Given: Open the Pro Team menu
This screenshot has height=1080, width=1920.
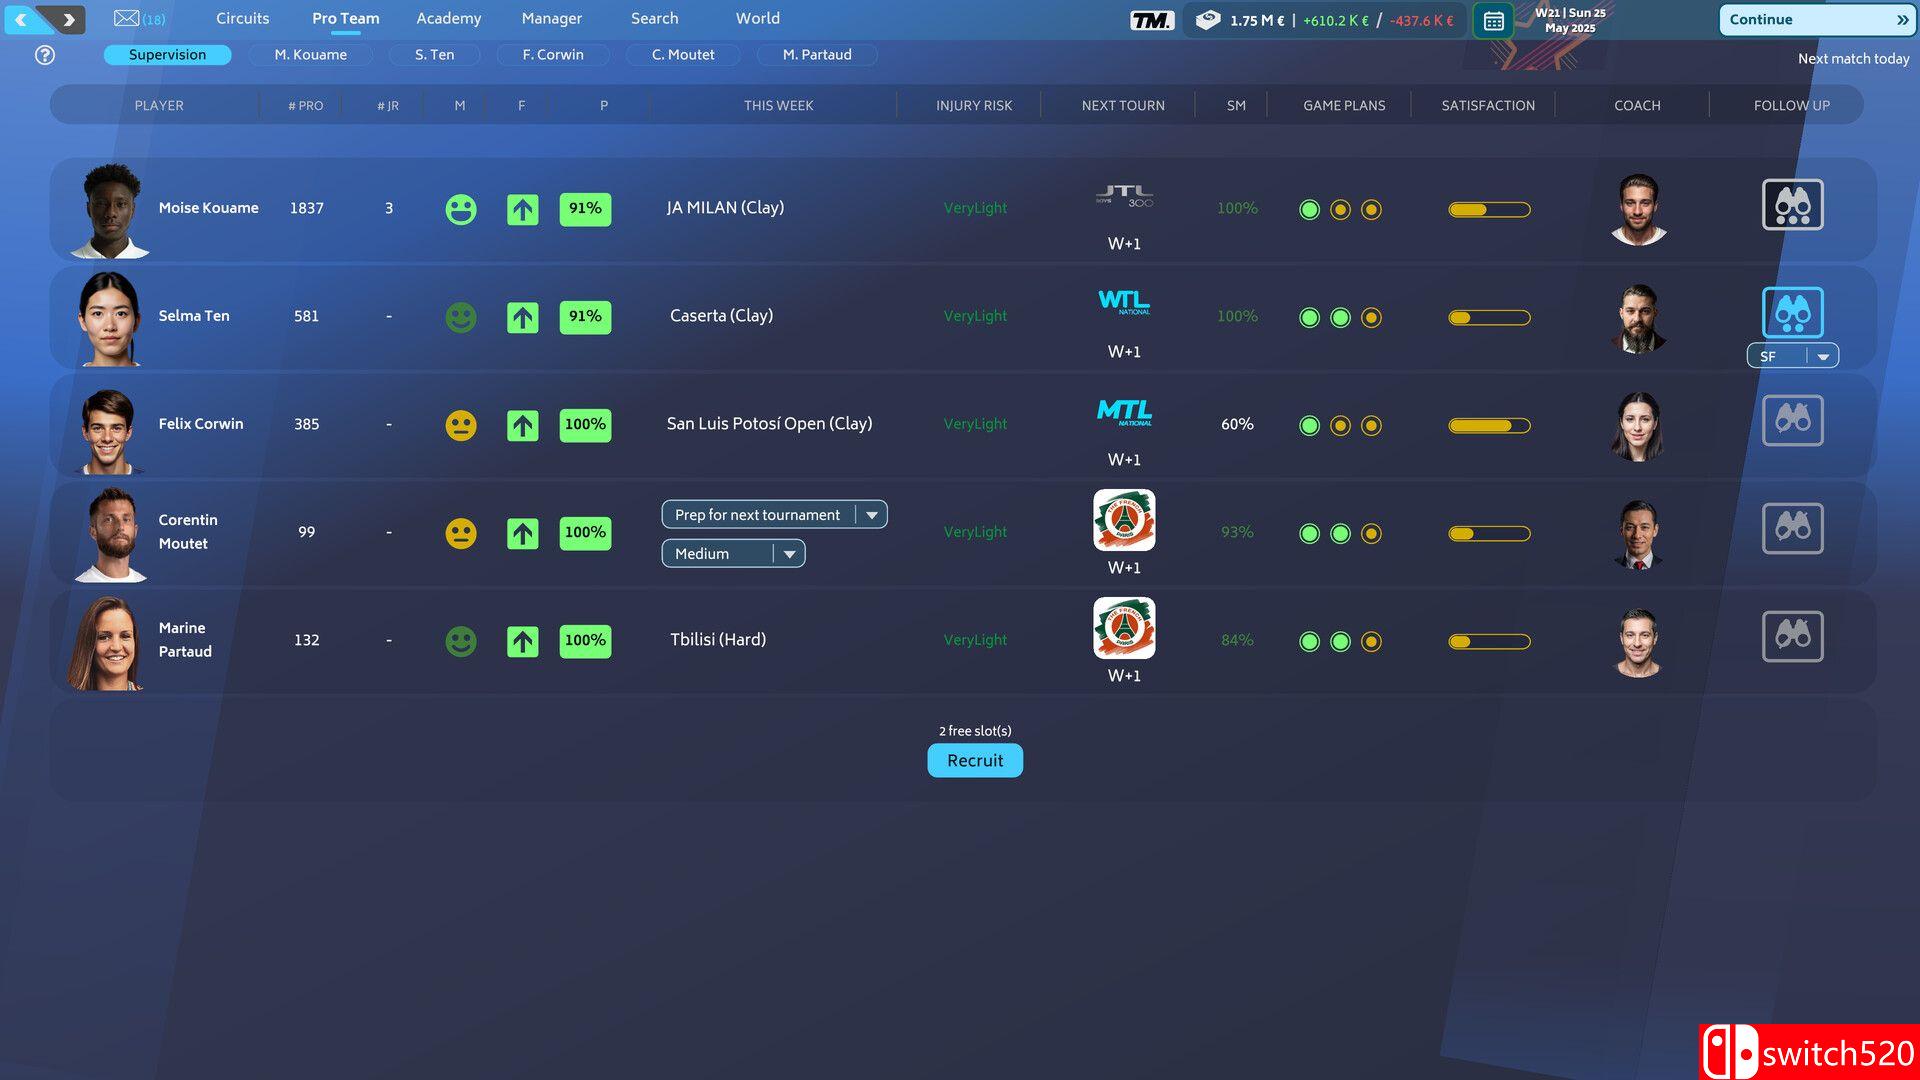Looking at the screenshot, I should pos(345,18).
